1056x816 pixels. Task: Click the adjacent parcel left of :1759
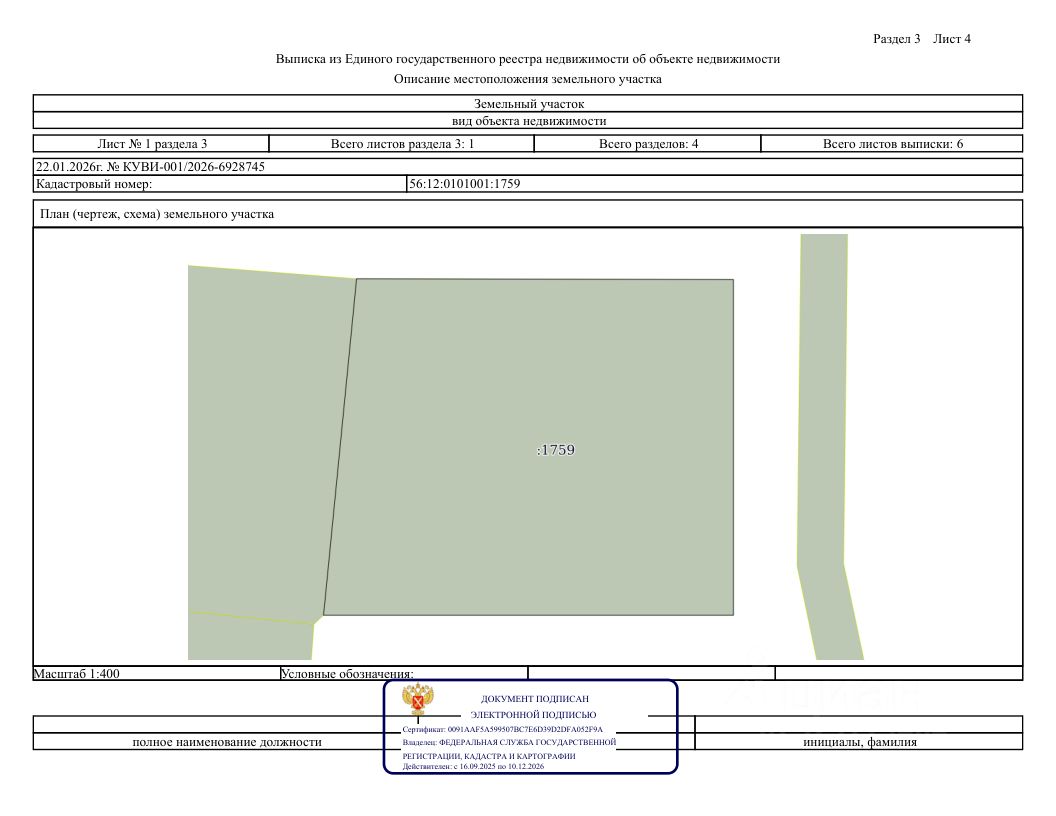click(263, 444)
